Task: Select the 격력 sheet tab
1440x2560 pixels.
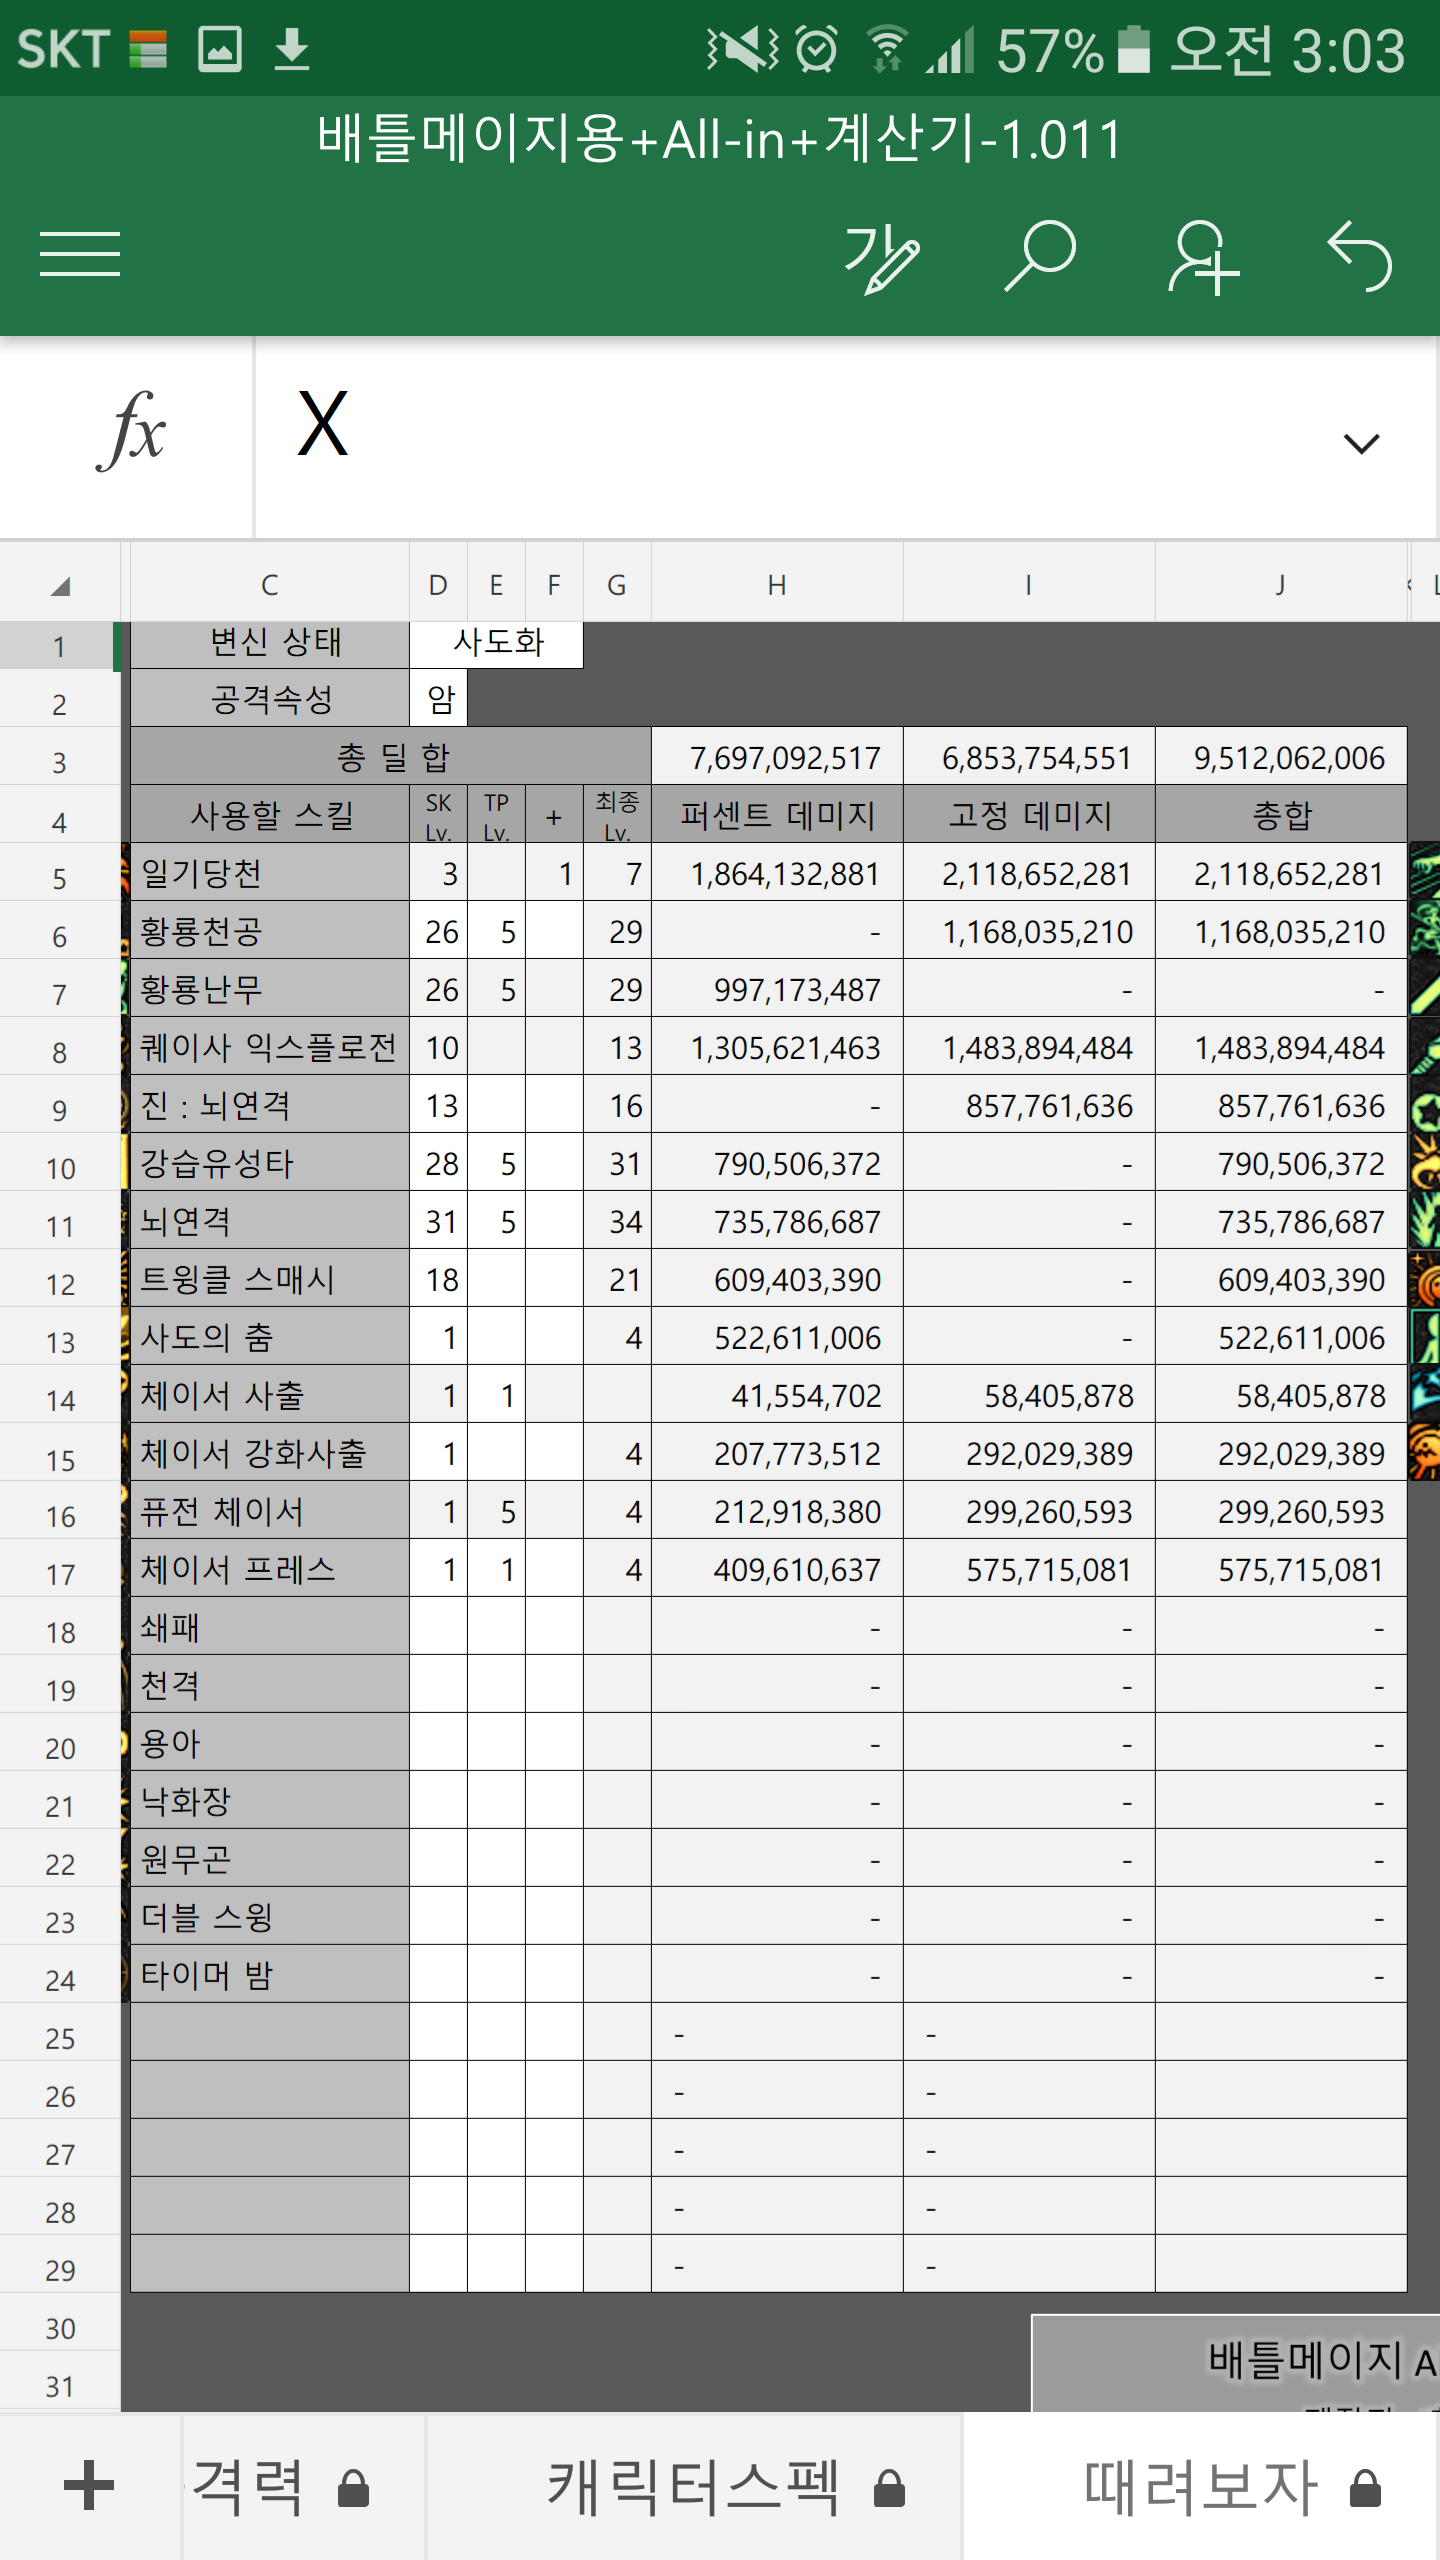Action: [250, 2487]
